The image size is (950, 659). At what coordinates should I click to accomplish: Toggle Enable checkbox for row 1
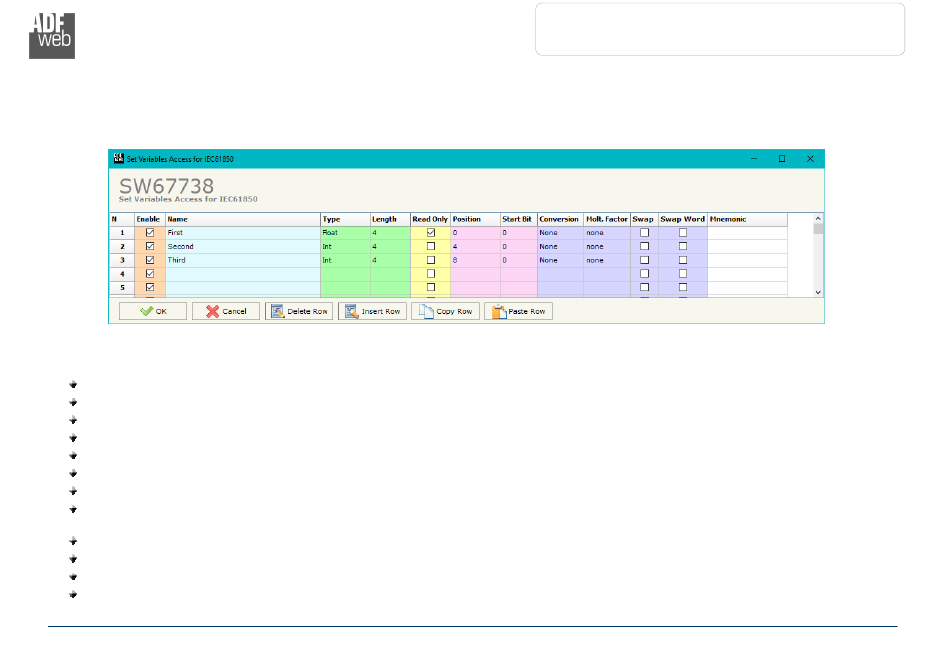click(150, 233)
